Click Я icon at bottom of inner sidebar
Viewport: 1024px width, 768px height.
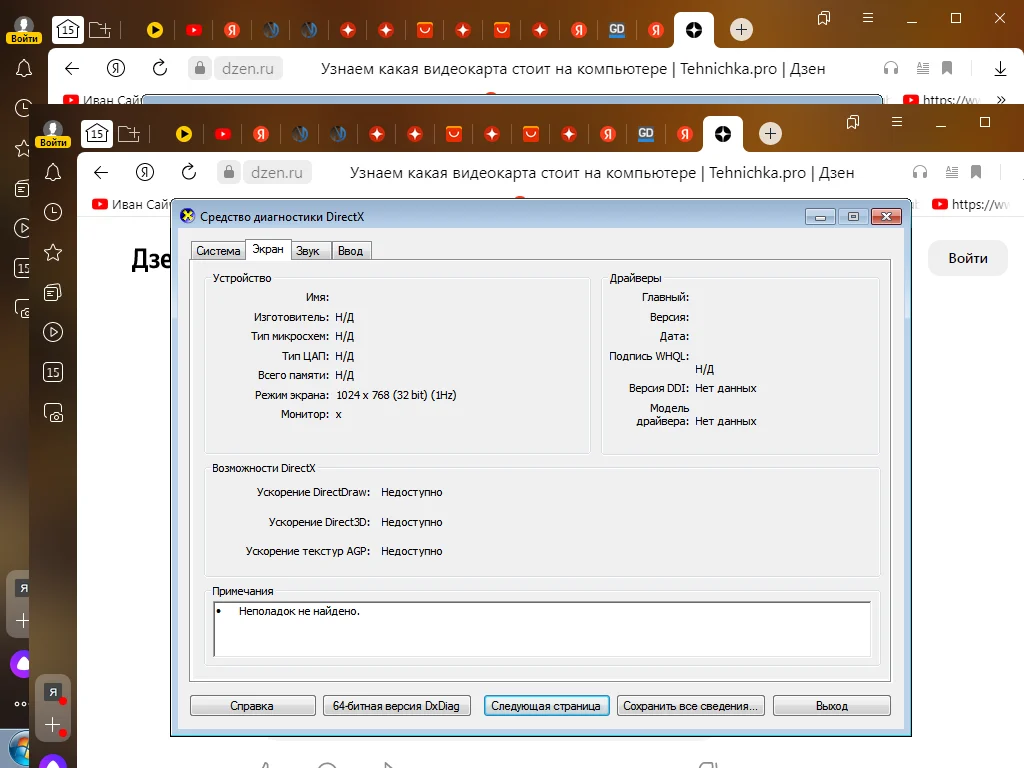53,692
